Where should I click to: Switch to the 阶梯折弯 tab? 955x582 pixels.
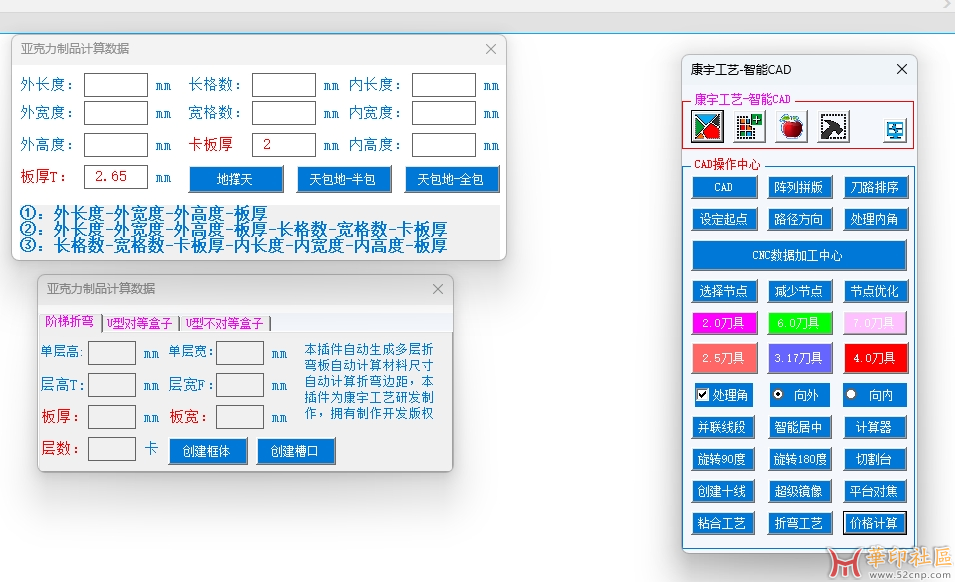pos(70,321)
